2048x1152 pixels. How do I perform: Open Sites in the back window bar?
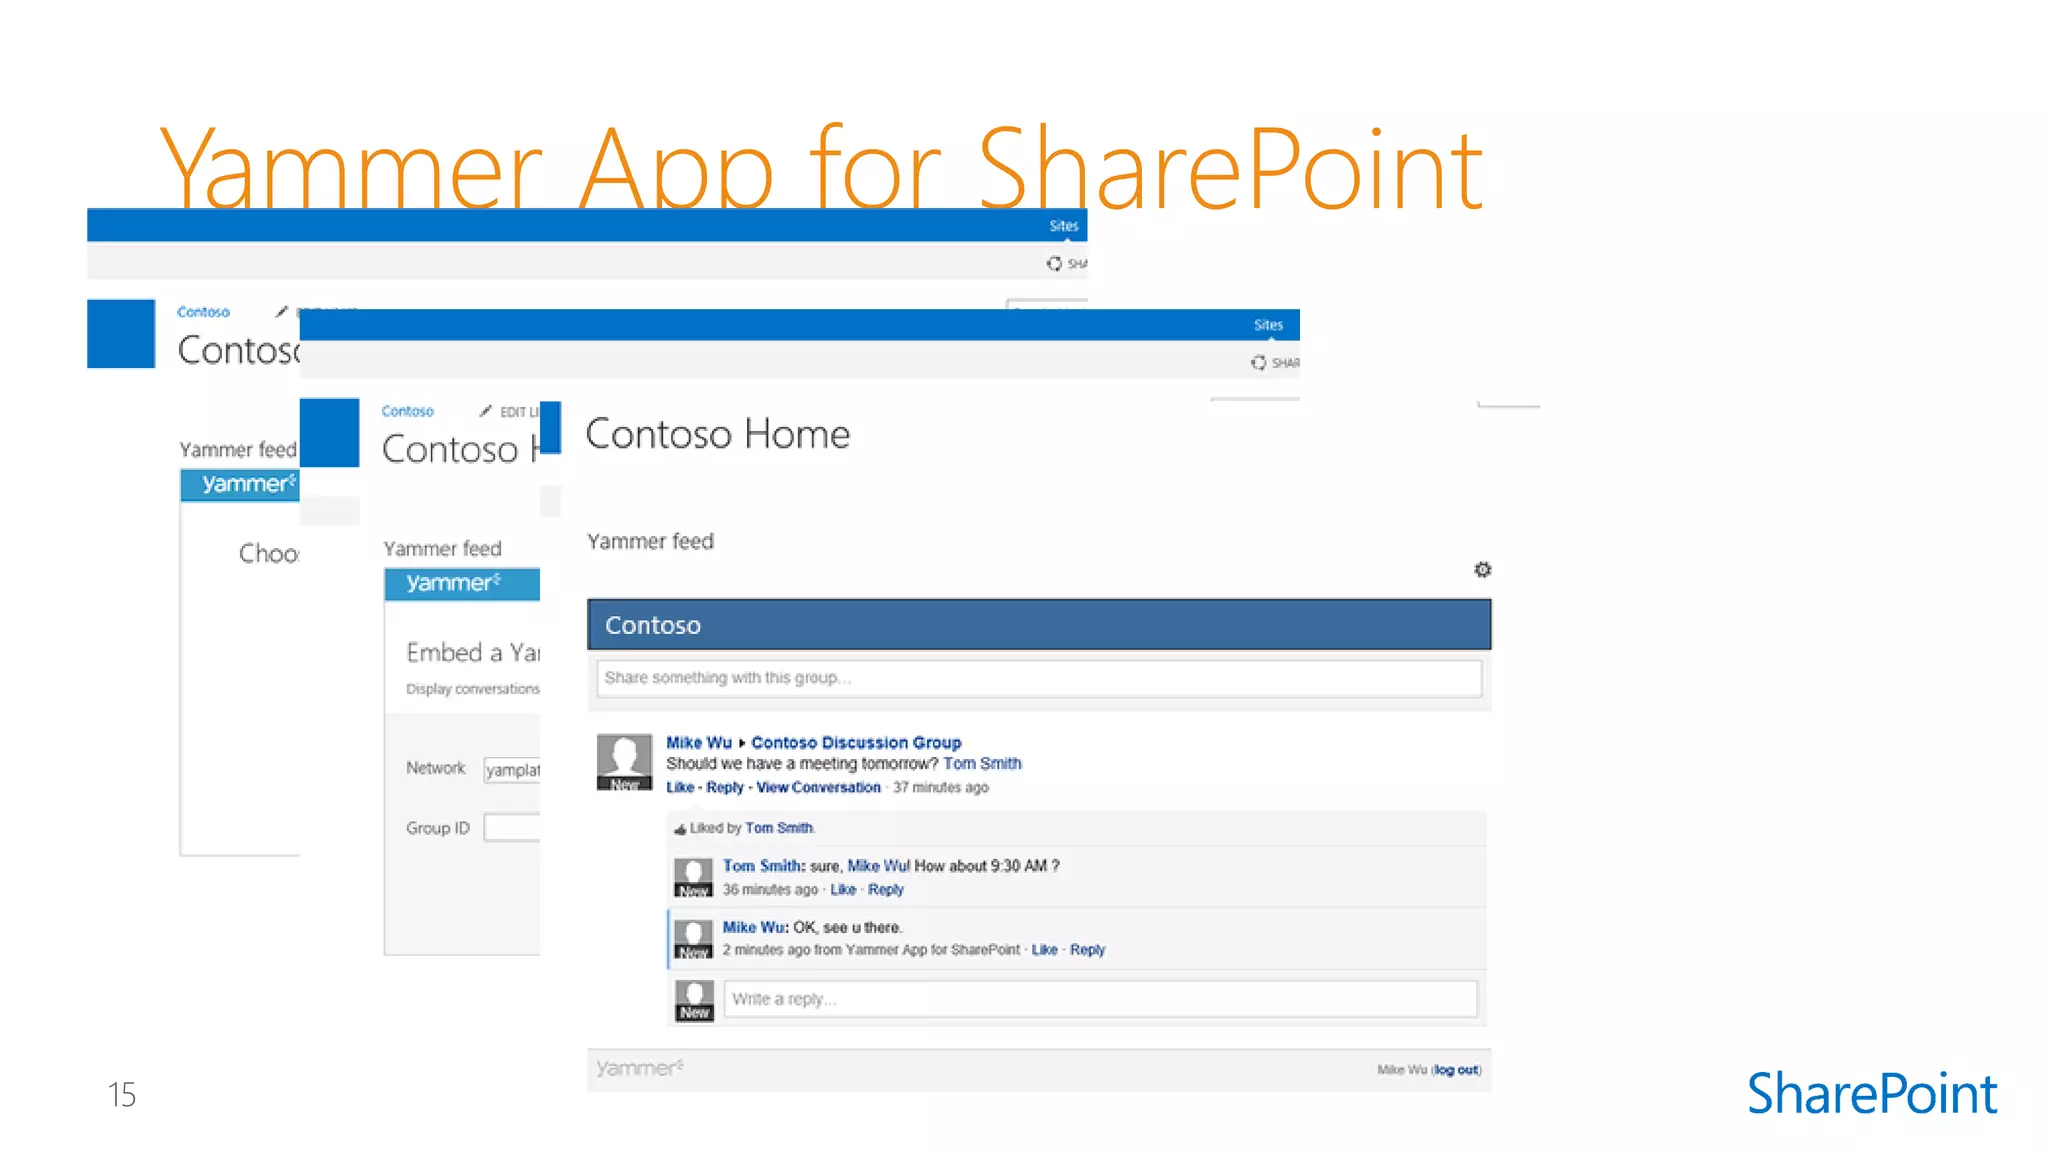1063,226
